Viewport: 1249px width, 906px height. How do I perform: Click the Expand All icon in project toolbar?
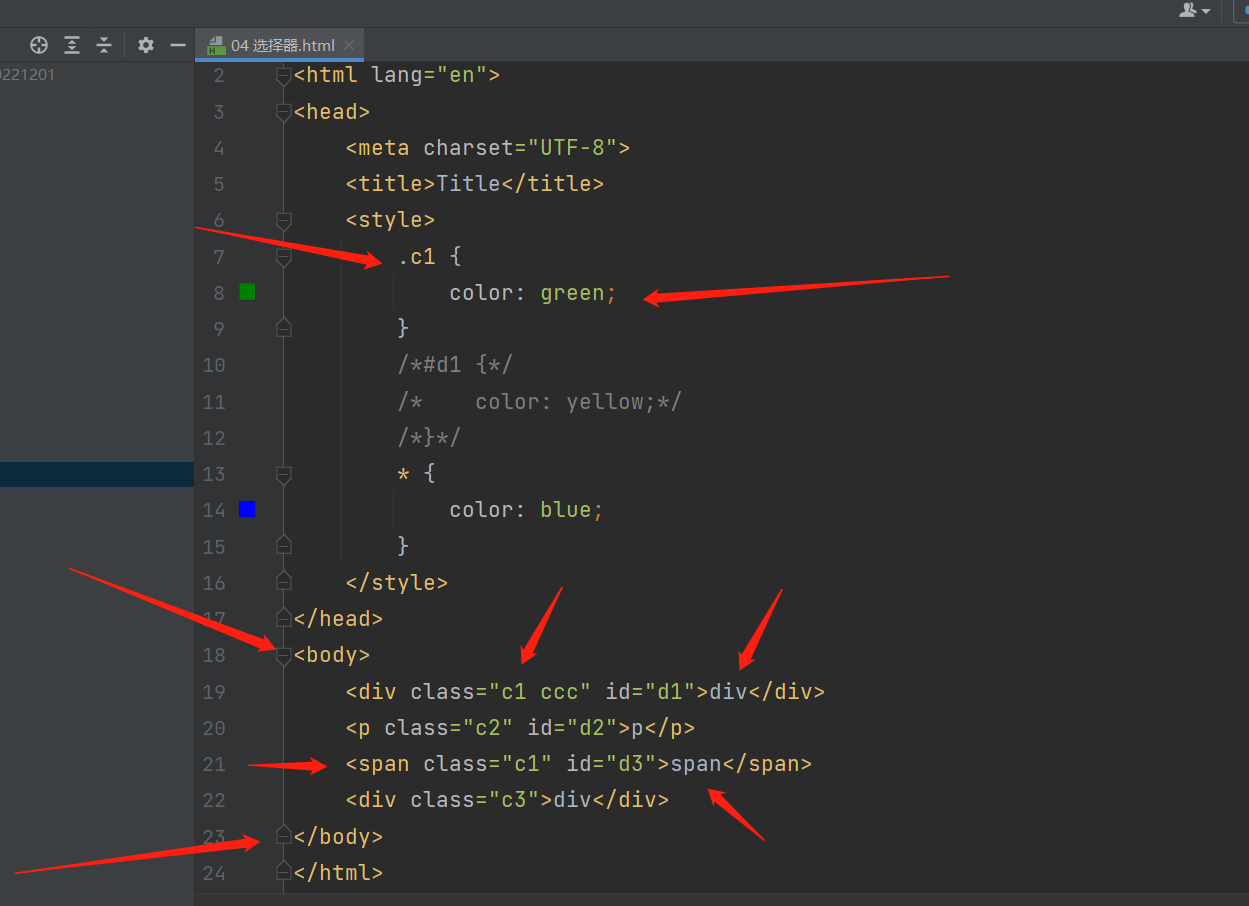click(72, 45)
